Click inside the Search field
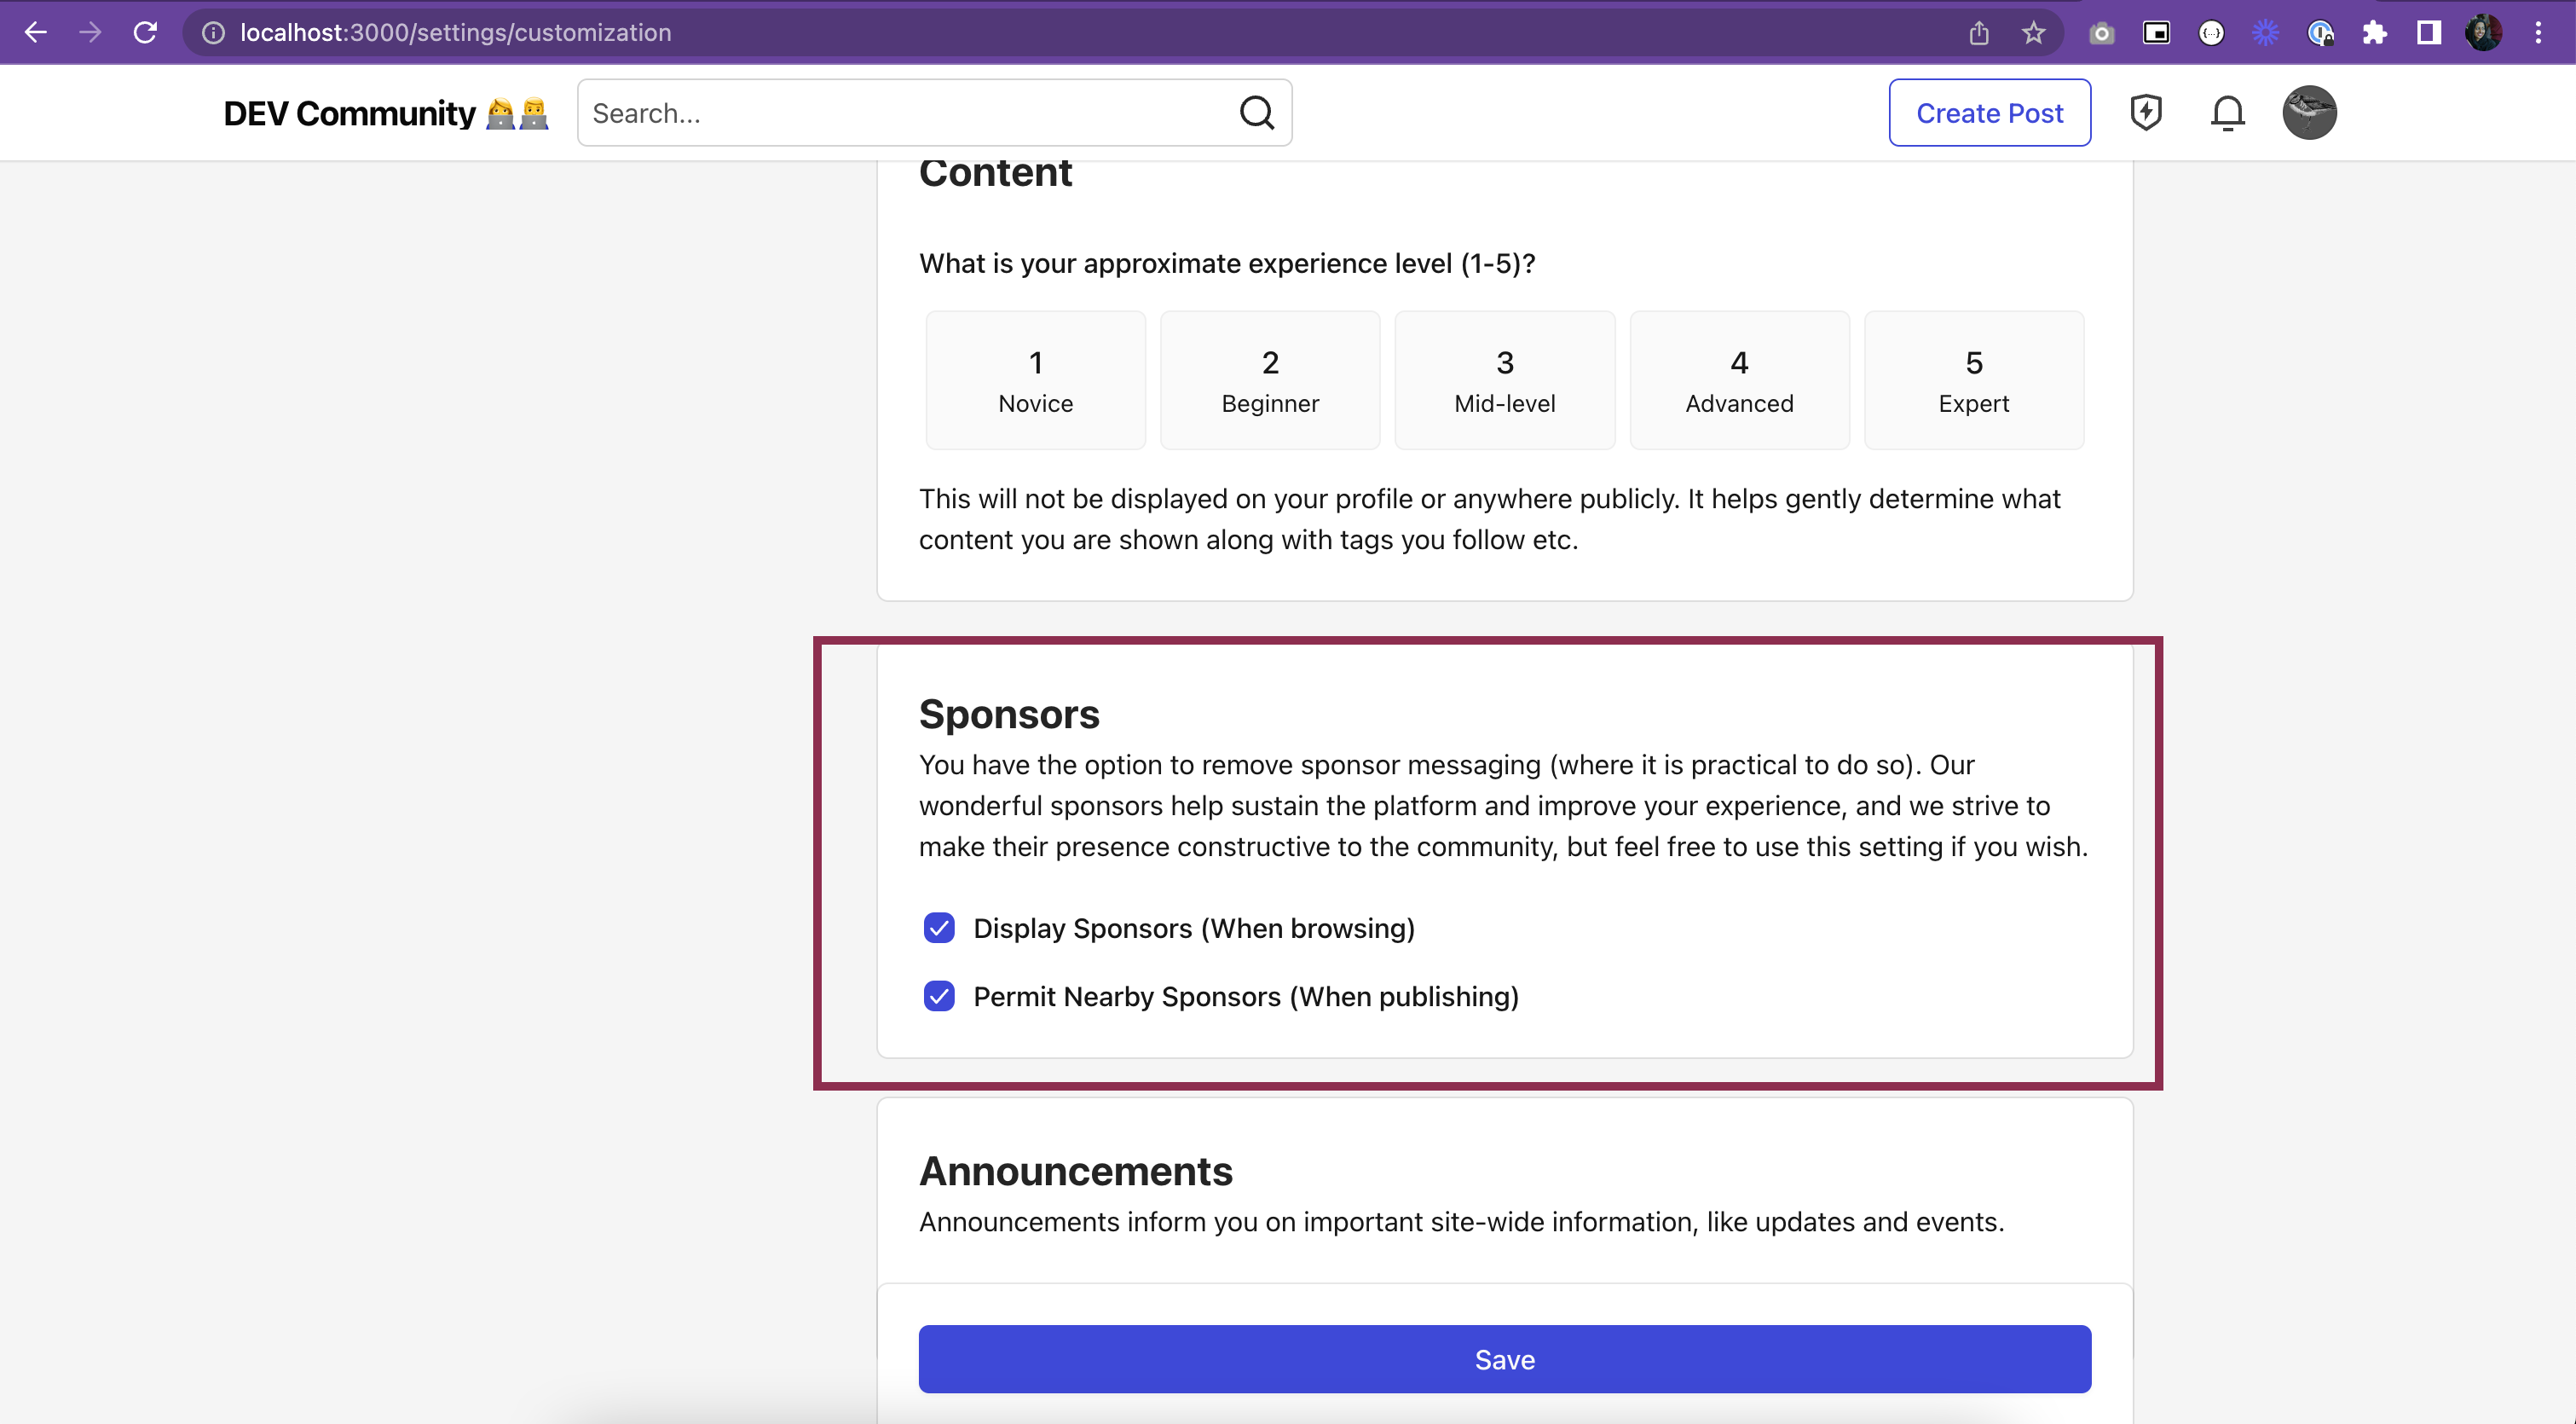 pyautogui.click(x=900, y=112)
